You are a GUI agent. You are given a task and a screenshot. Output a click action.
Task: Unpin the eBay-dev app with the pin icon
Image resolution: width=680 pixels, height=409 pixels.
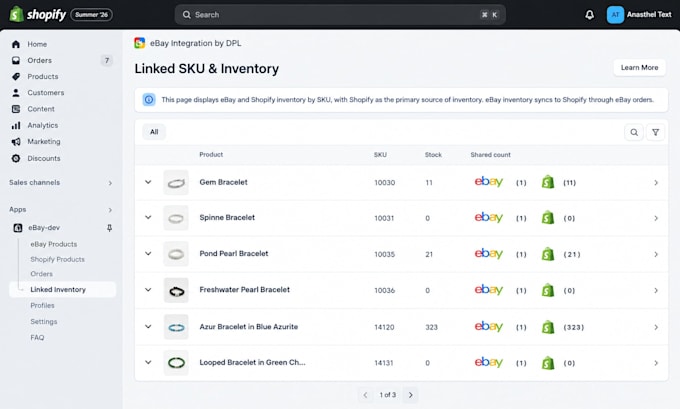tap(109, 228)
